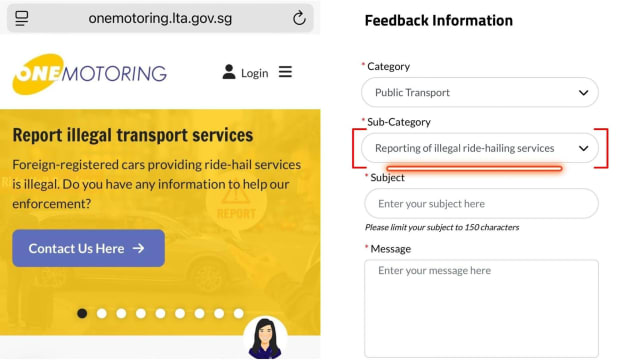640x360 pixels.
Task: Select the second carousel dot
Action: 102,313
